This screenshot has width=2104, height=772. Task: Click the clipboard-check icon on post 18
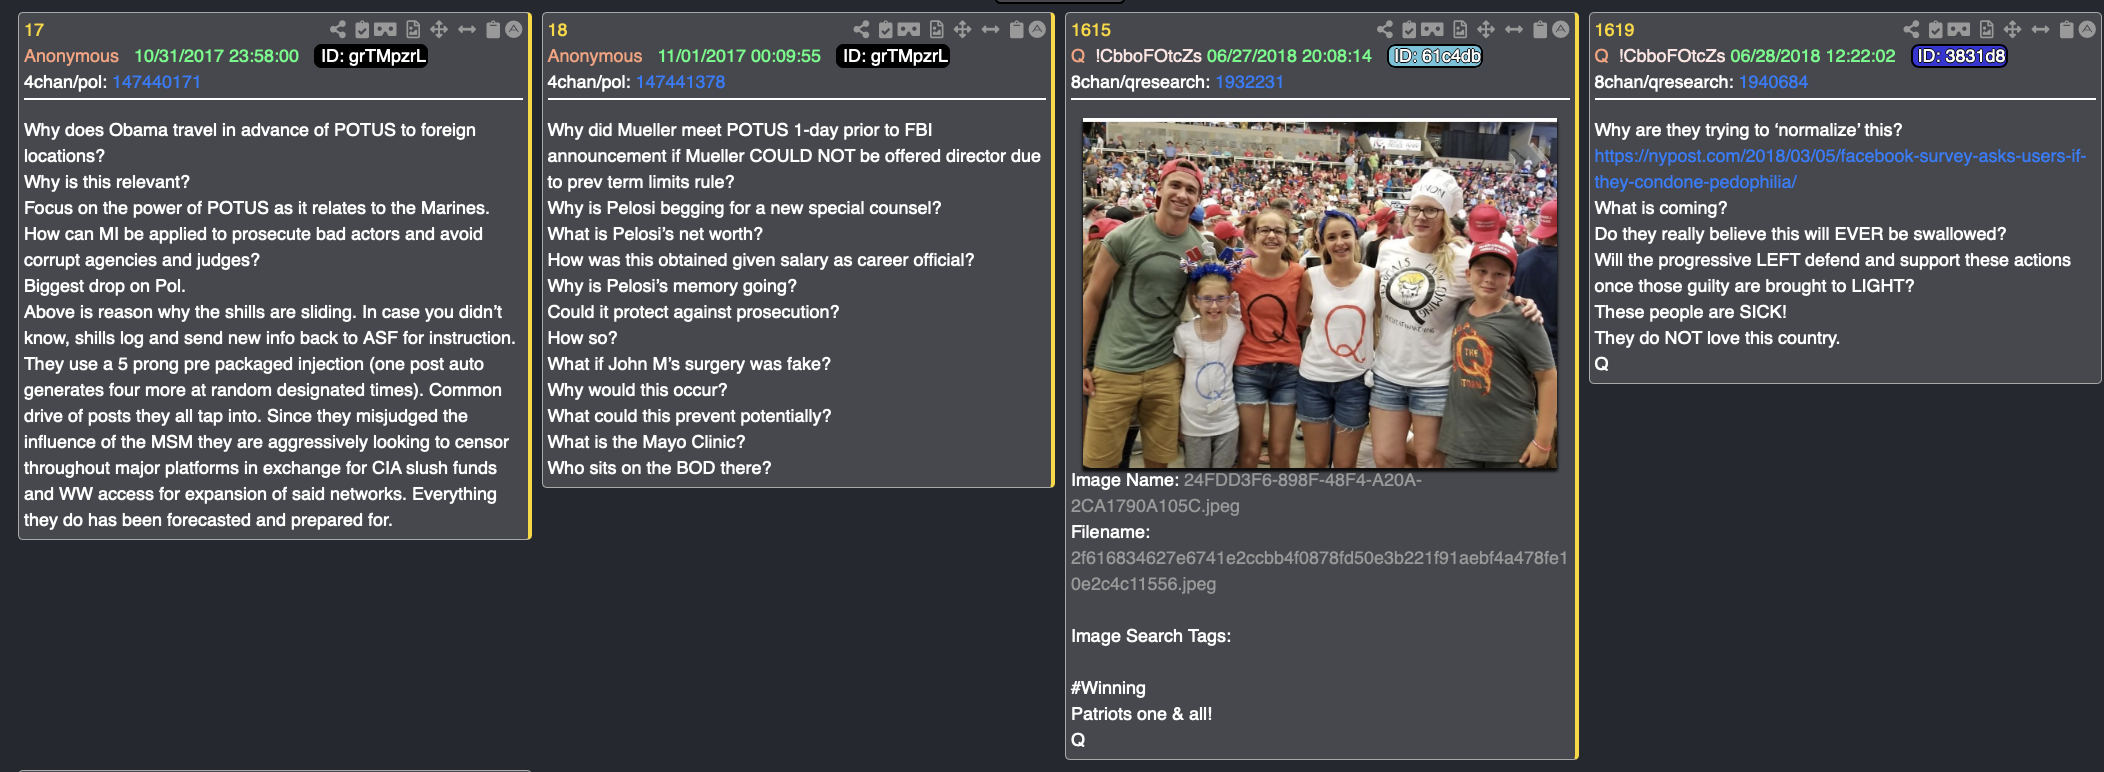pyautogui.click(x=886, y=30)
